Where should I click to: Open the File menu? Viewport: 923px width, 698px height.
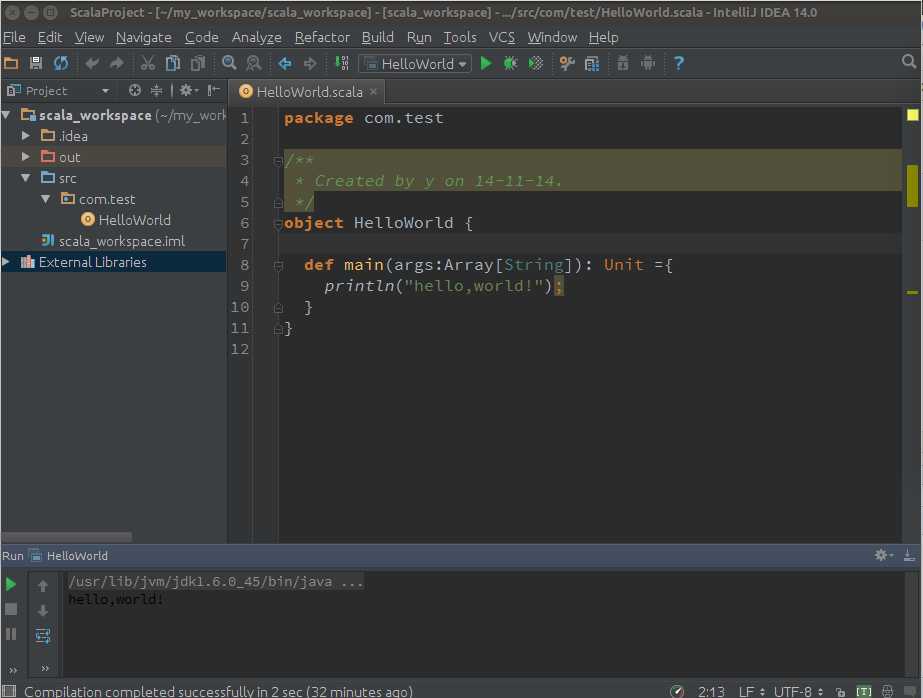pyautogui.click(x=14, y=37)
